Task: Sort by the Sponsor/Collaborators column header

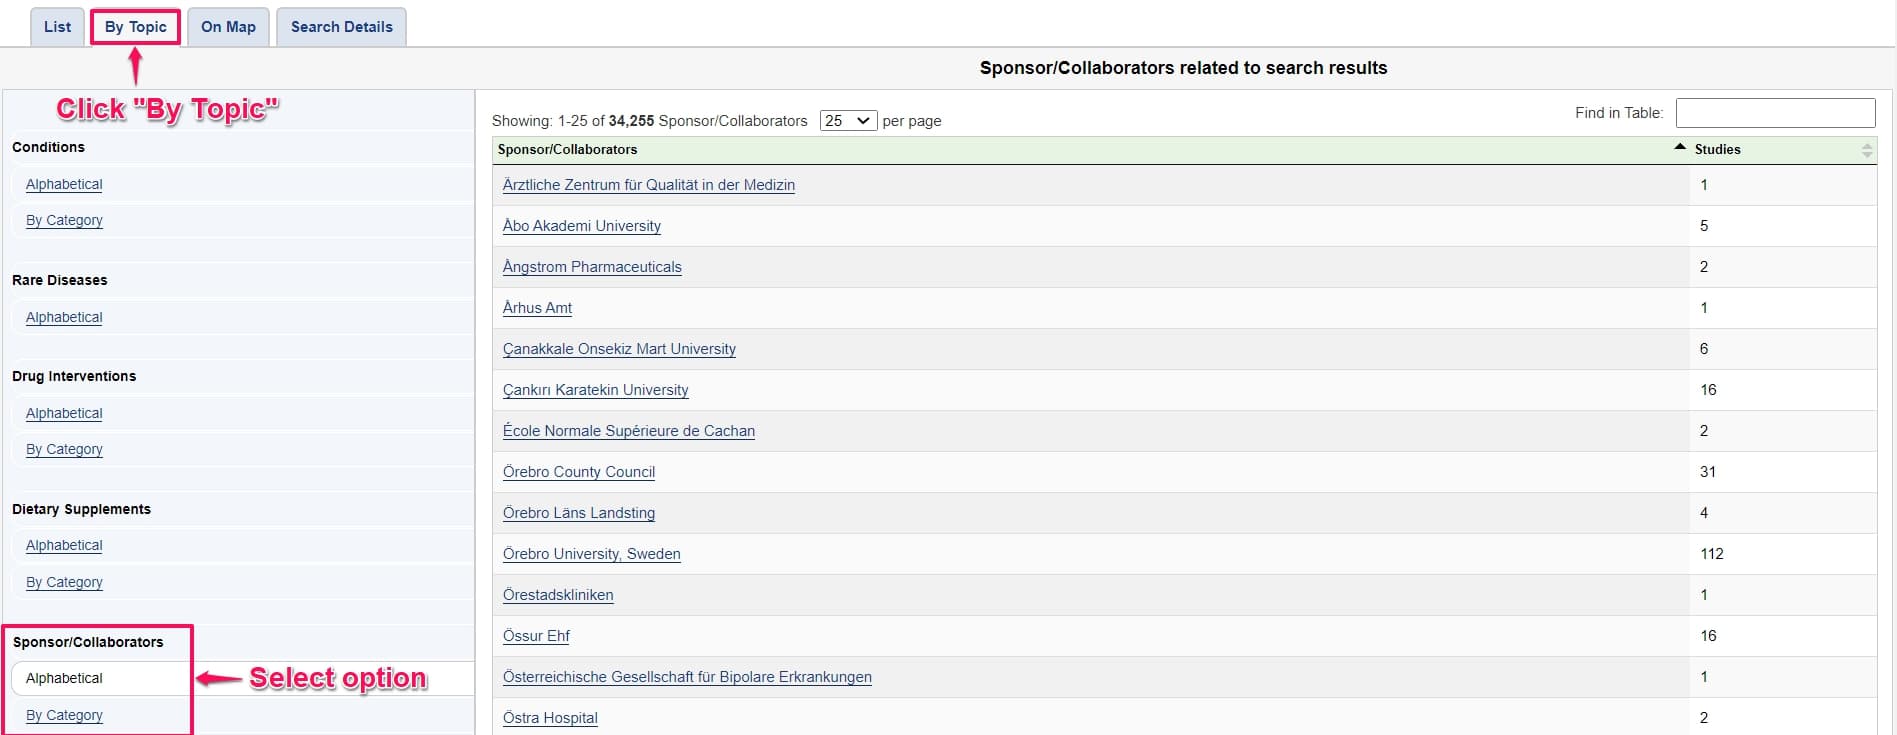Action: pos(567,150)
